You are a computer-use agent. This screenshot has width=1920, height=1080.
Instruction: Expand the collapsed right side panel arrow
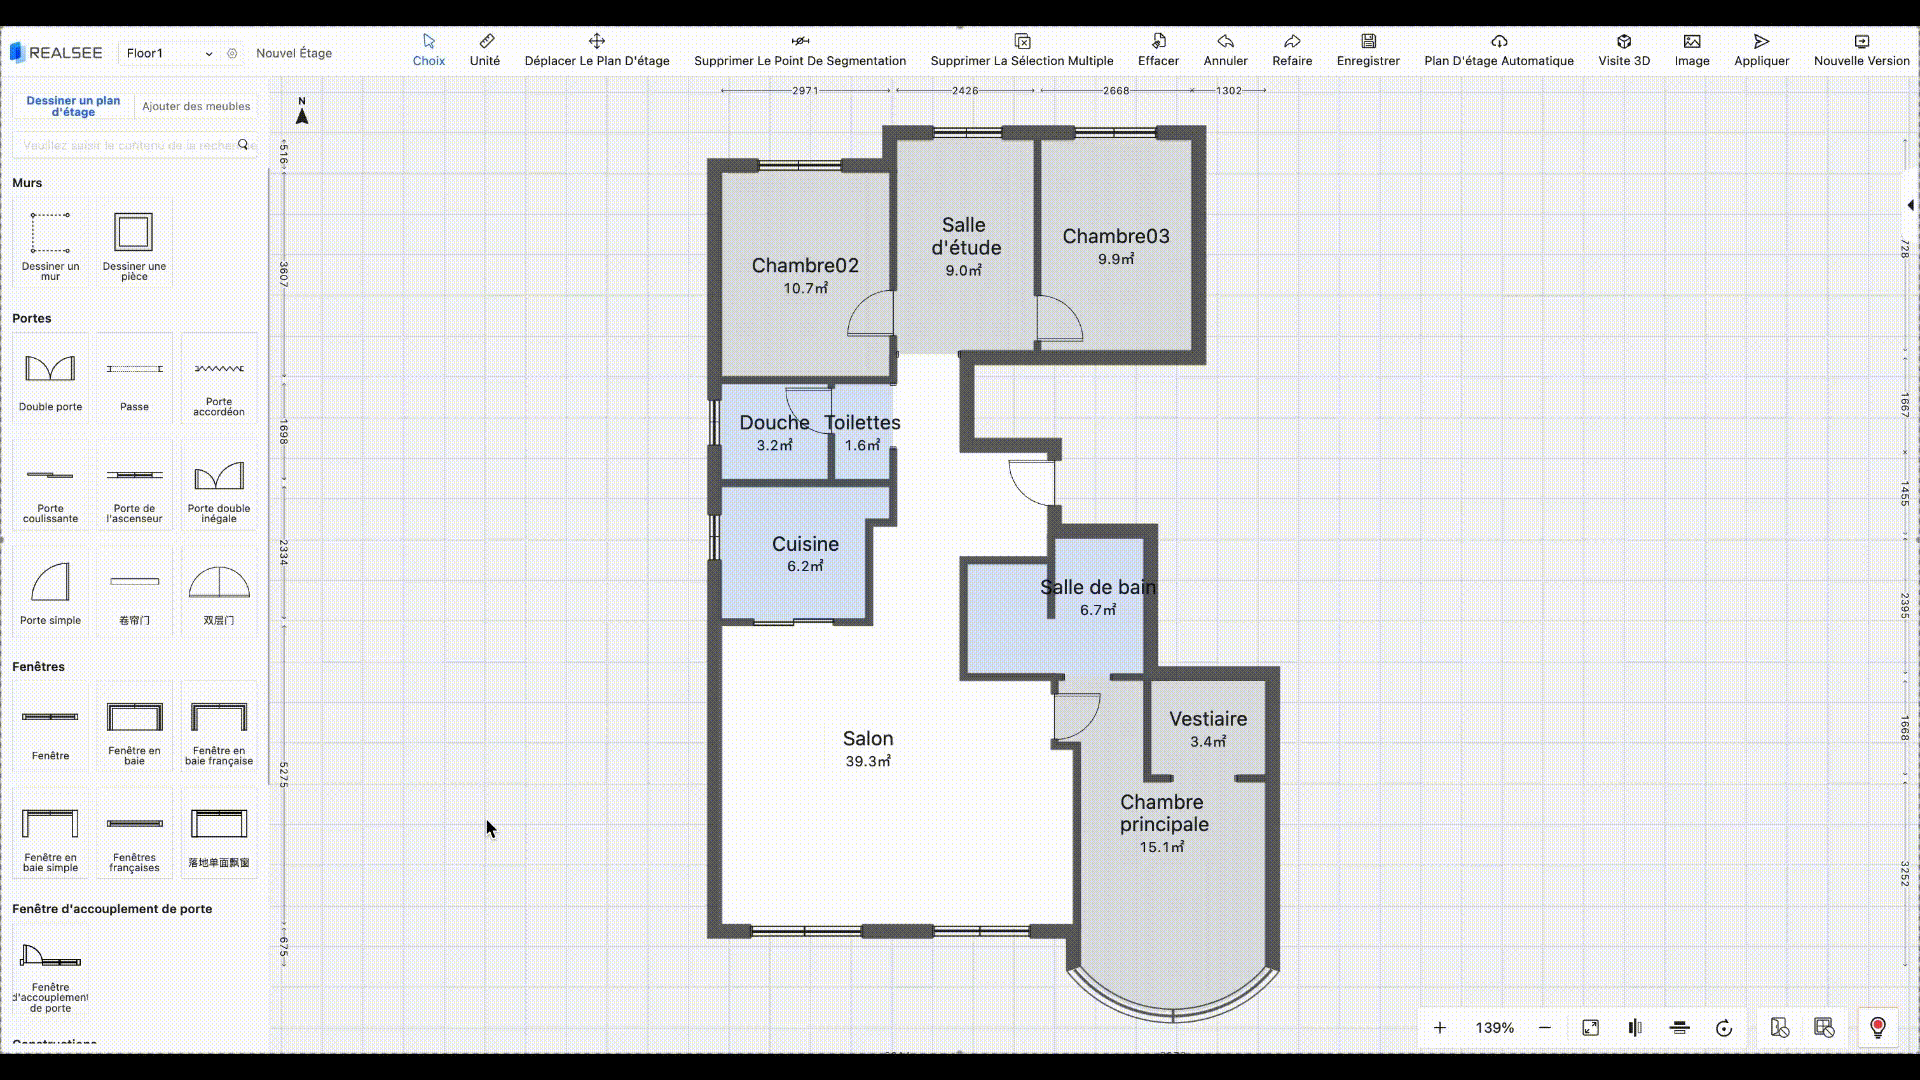tap(1910, 205)
